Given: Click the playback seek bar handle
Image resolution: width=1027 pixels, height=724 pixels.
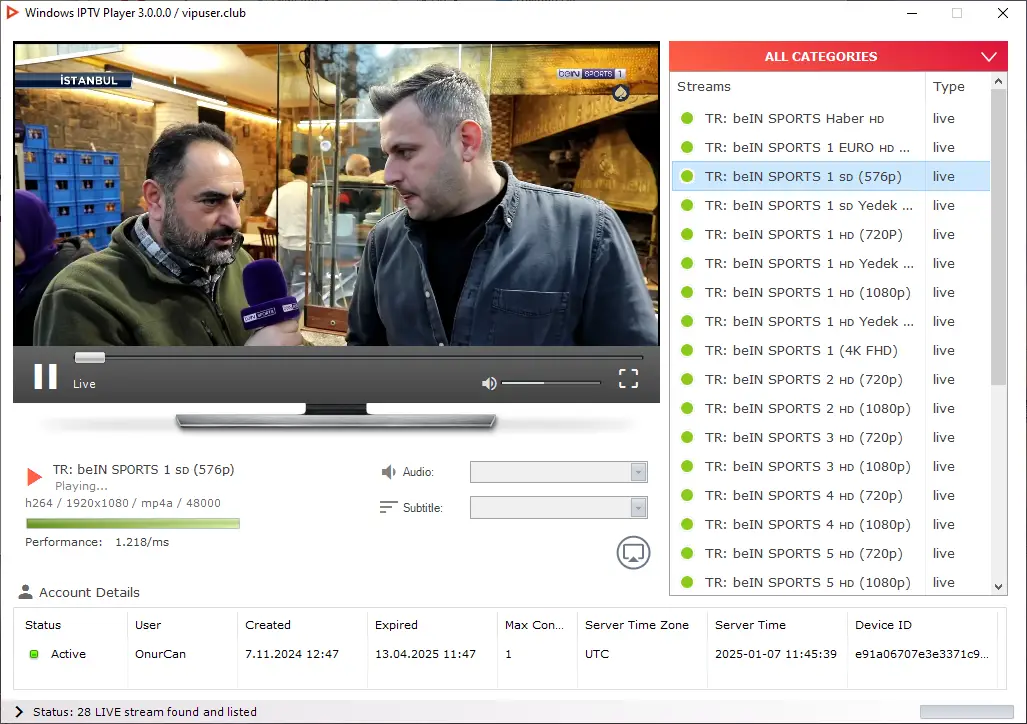Looking at the screenshot, I should pyautogui.click(x=90, y=357).
